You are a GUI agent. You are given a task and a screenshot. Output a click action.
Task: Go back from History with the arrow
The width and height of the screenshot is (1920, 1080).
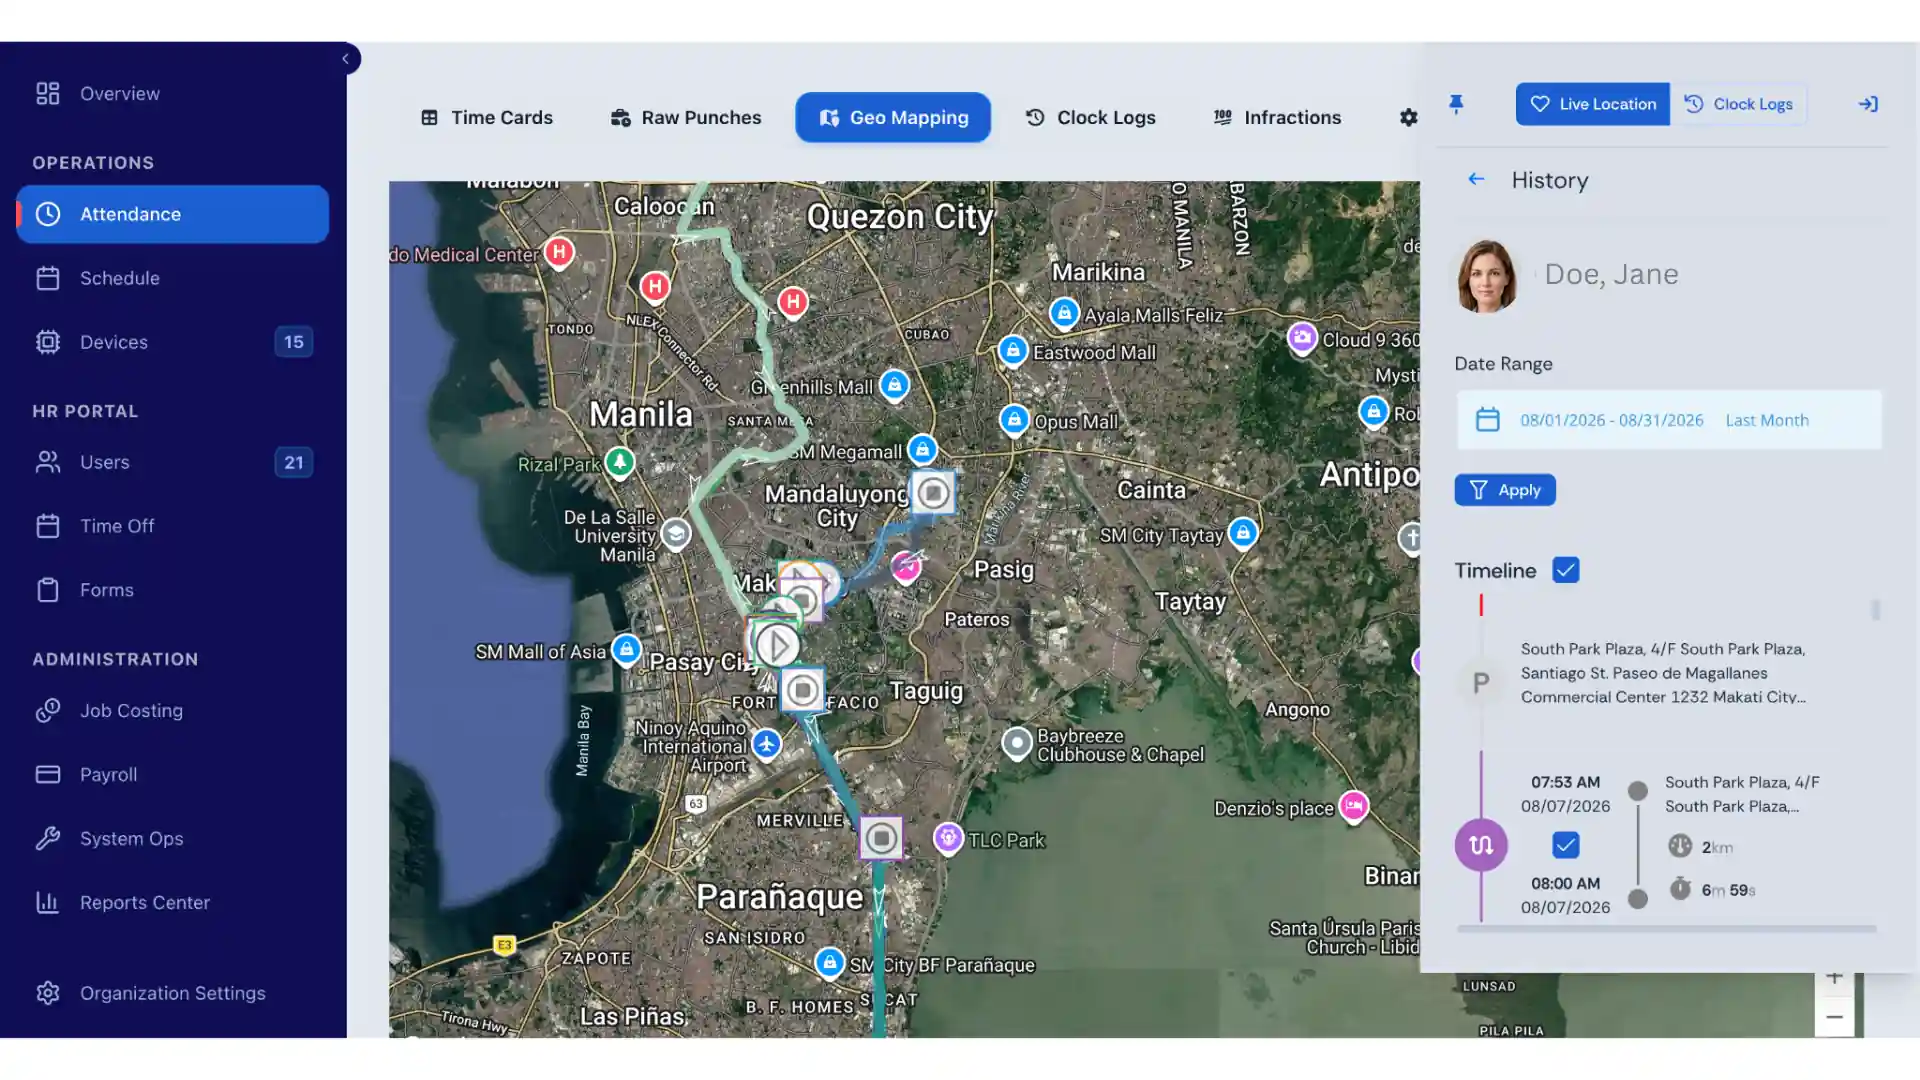coord(1476,180)
